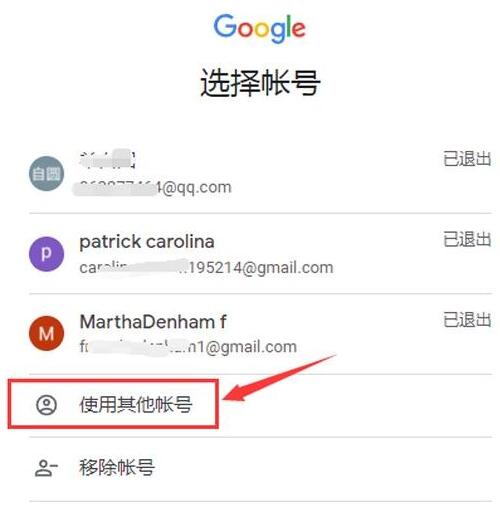This screenshot has height=506, width=500.
Task: Click 已退出 status beside MarthaDenham f
Action: coord(467,320)
